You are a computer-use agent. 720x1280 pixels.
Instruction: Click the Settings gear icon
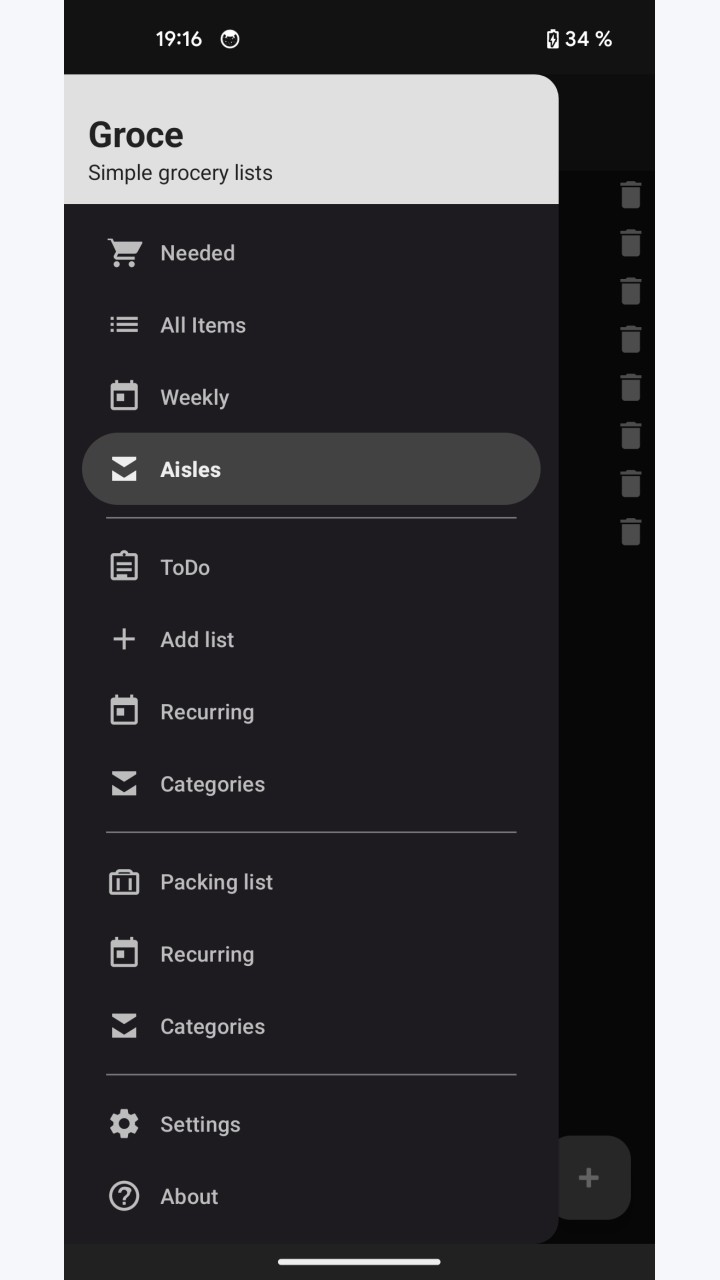[124, 1124]
